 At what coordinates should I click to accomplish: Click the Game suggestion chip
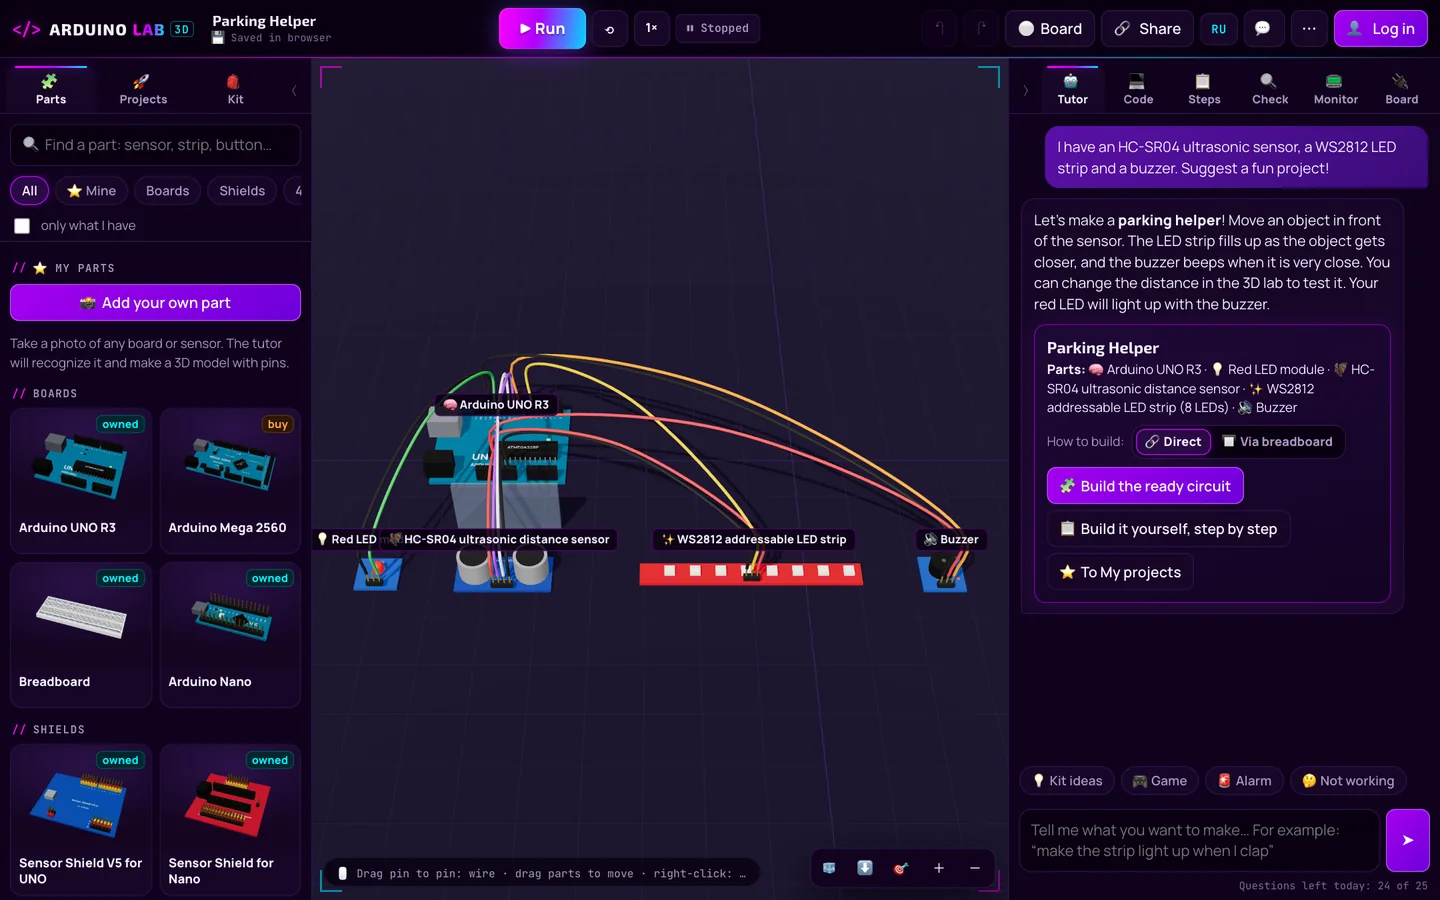pos(1159,781)
